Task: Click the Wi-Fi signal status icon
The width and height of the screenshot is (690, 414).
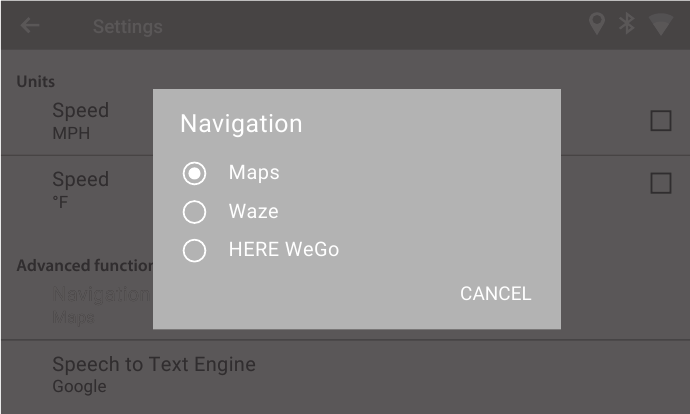Action: coord(660,25)
